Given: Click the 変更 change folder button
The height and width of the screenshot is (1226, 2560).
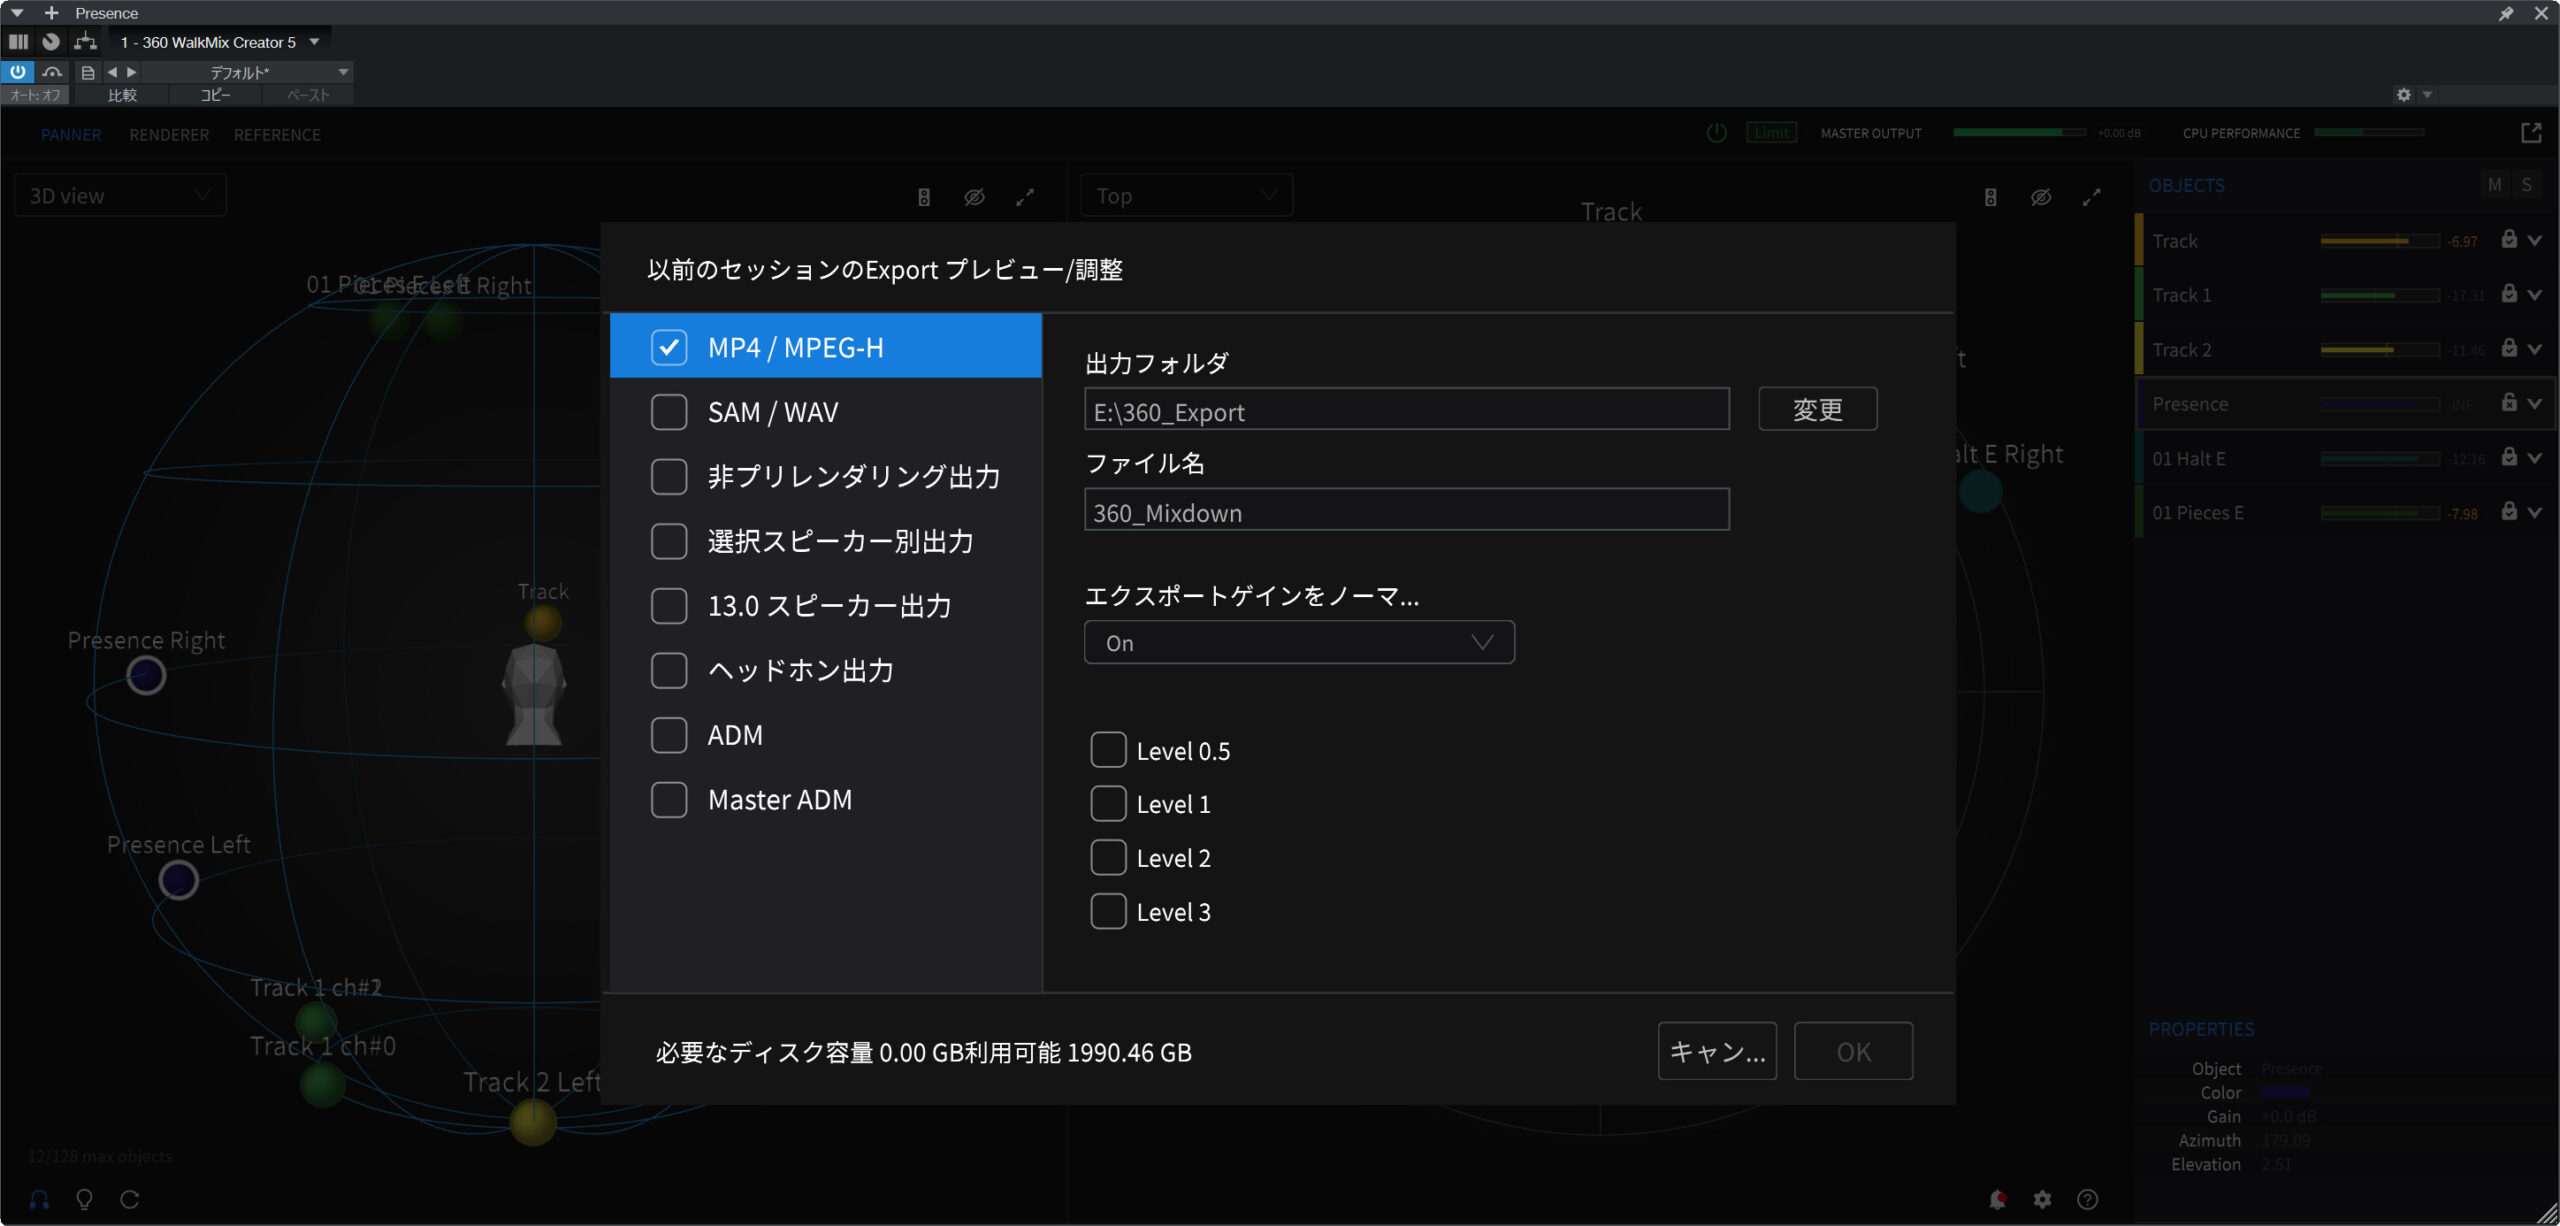Looking at the screenshot, I should 1818,409.
